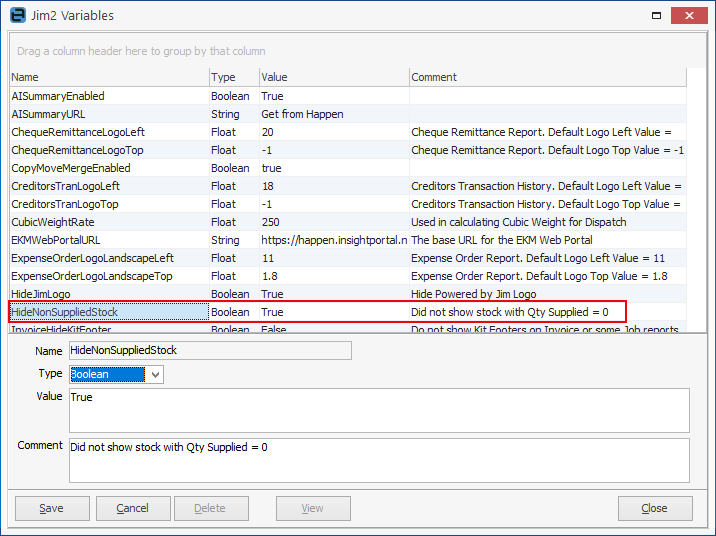This screenshot has width=716, height=536.
Task: Click the value 250 for CubicWeightRate
Action: (334, 222)
